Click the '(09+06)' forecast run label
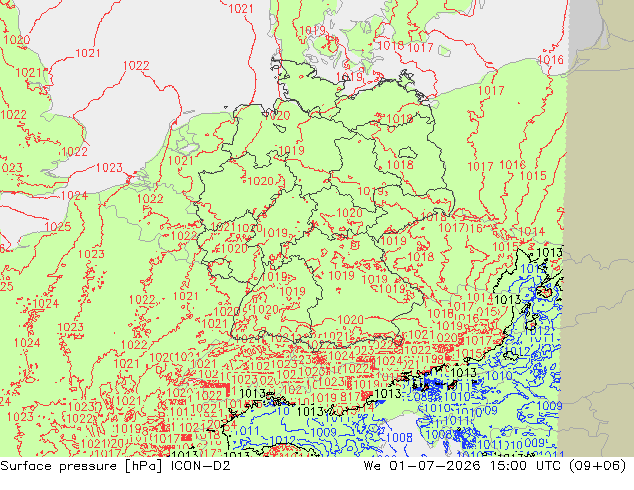 coord(598,466)
